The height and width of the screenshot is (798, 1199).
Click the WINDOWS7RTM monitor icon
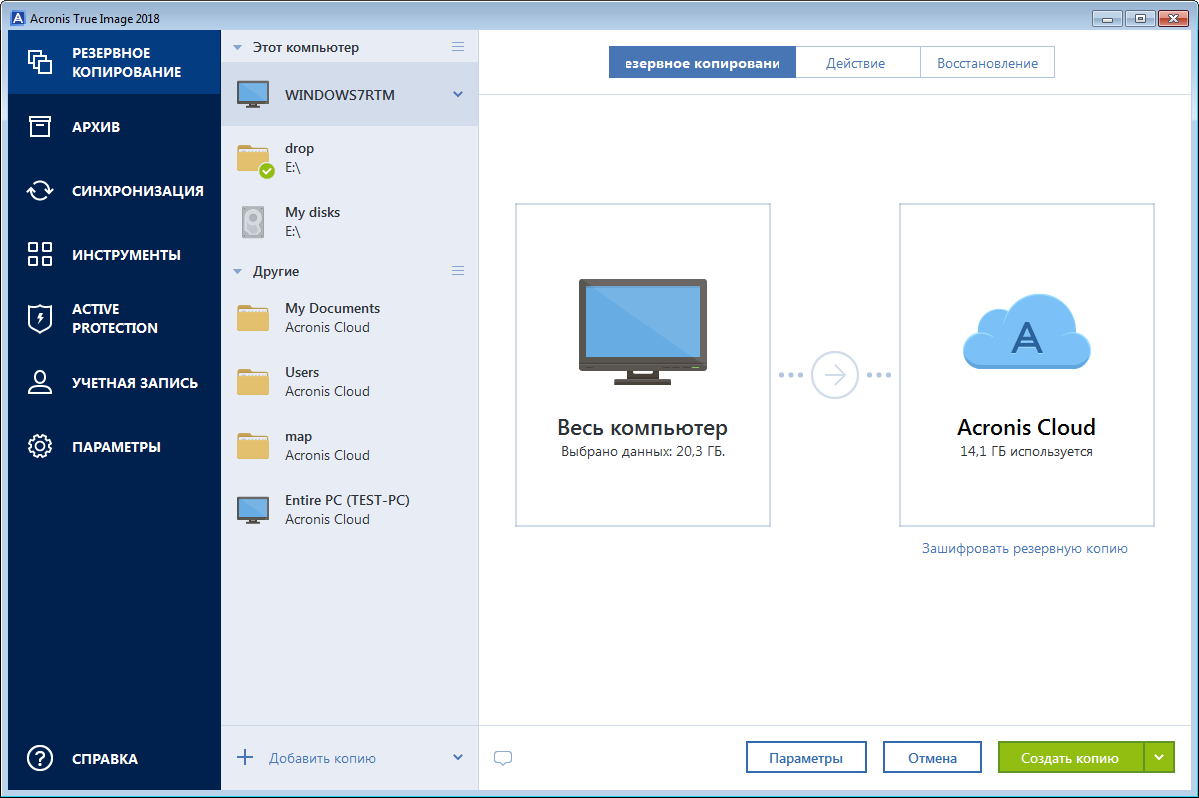(253, 95)
